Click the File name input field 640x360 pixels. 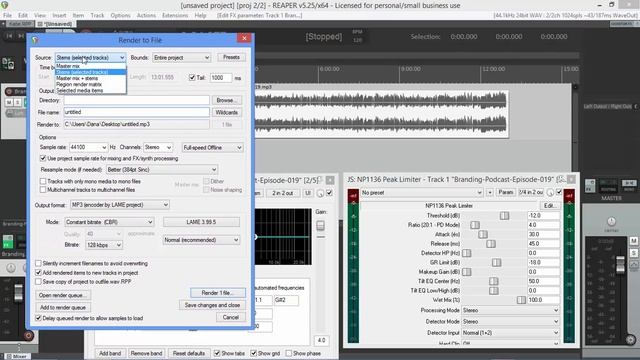[136, 112]
